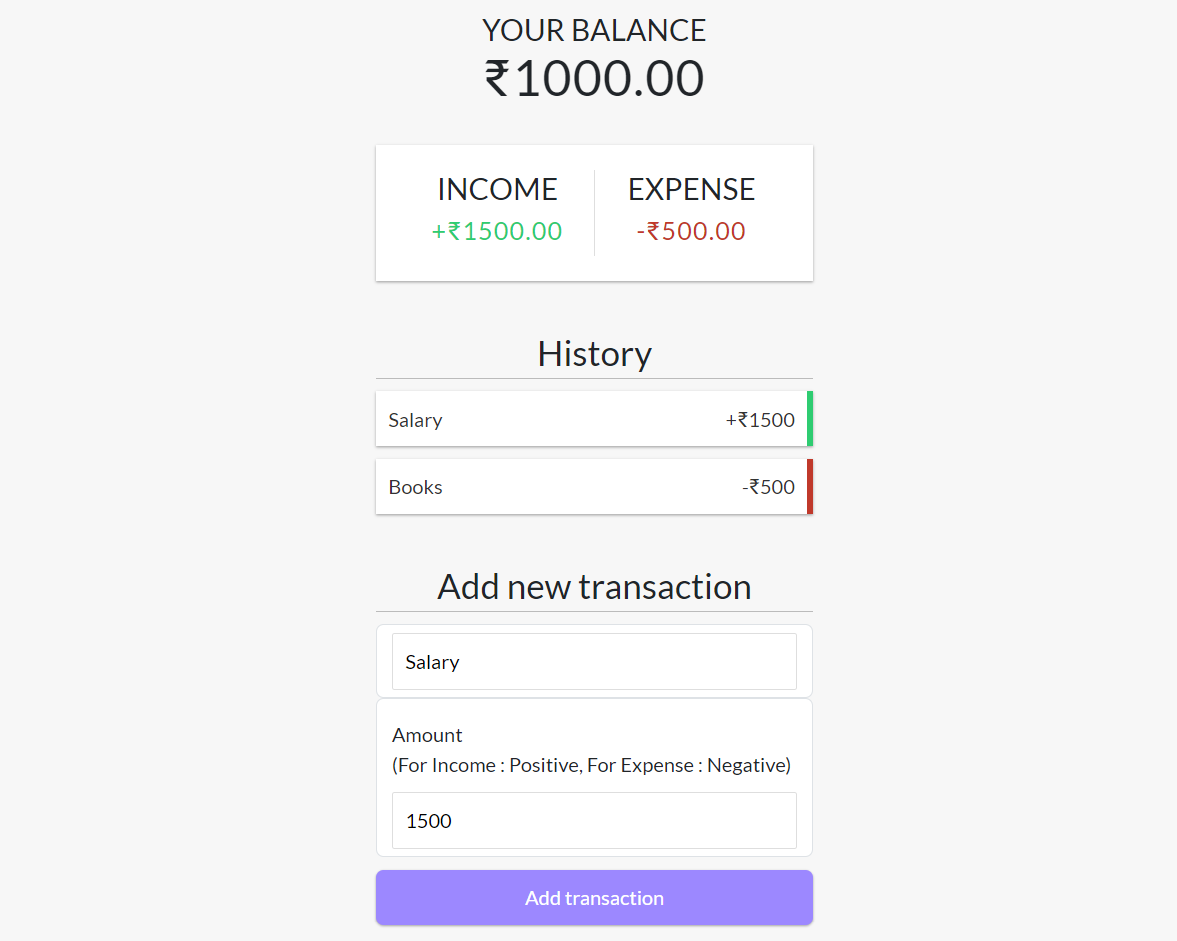Click the Amount input containing 1500
The width and height of the screenshot is (1177, 941).
(x=594, y=820)
